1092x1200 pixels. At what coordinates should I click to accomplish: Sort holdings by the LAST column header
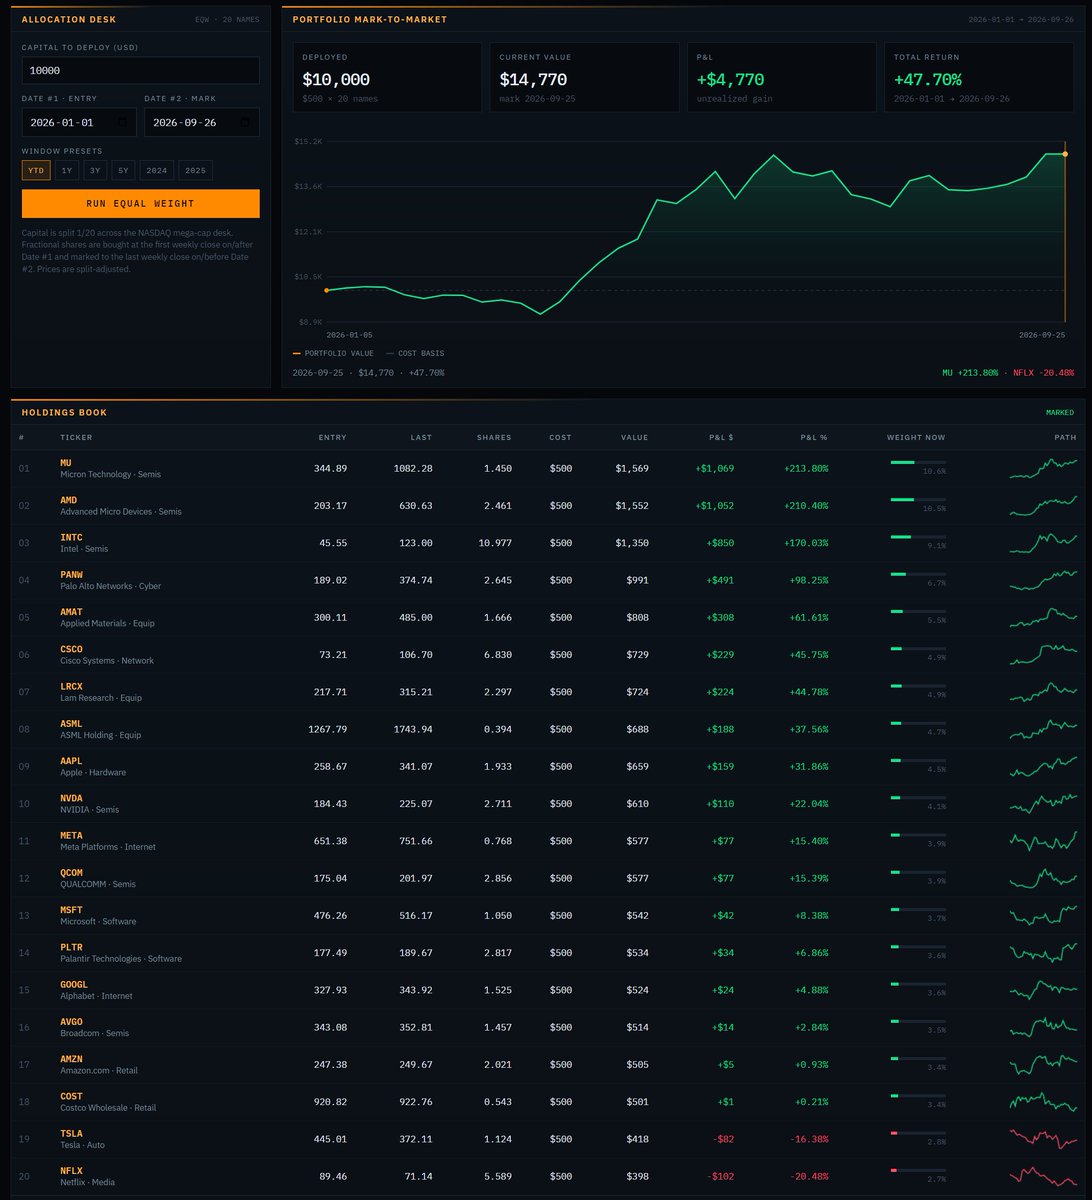pos(421,437)
